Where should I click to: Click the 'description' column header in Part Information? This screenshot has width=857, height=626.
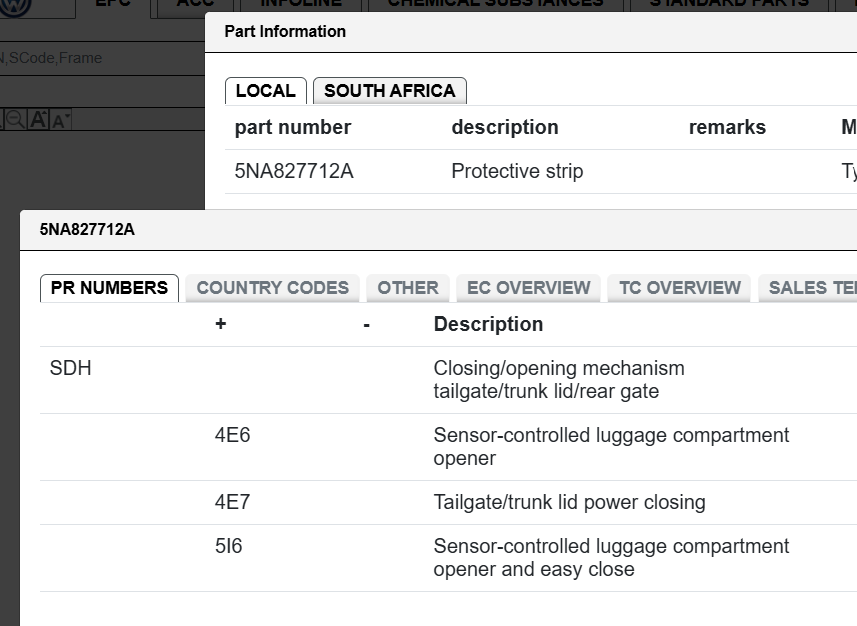(505, 127)
